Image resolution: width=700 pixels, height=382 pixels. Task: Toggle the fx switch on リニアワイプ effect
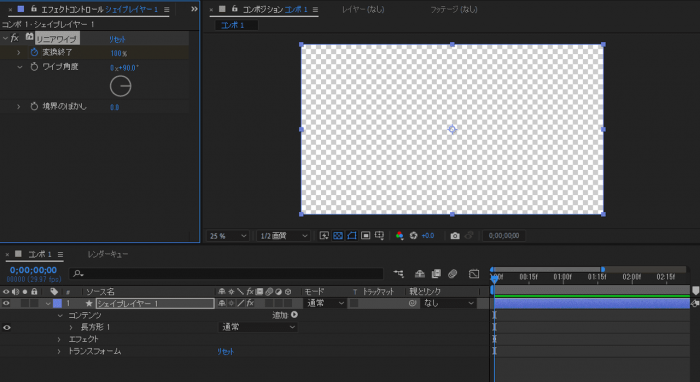(15, 38)
